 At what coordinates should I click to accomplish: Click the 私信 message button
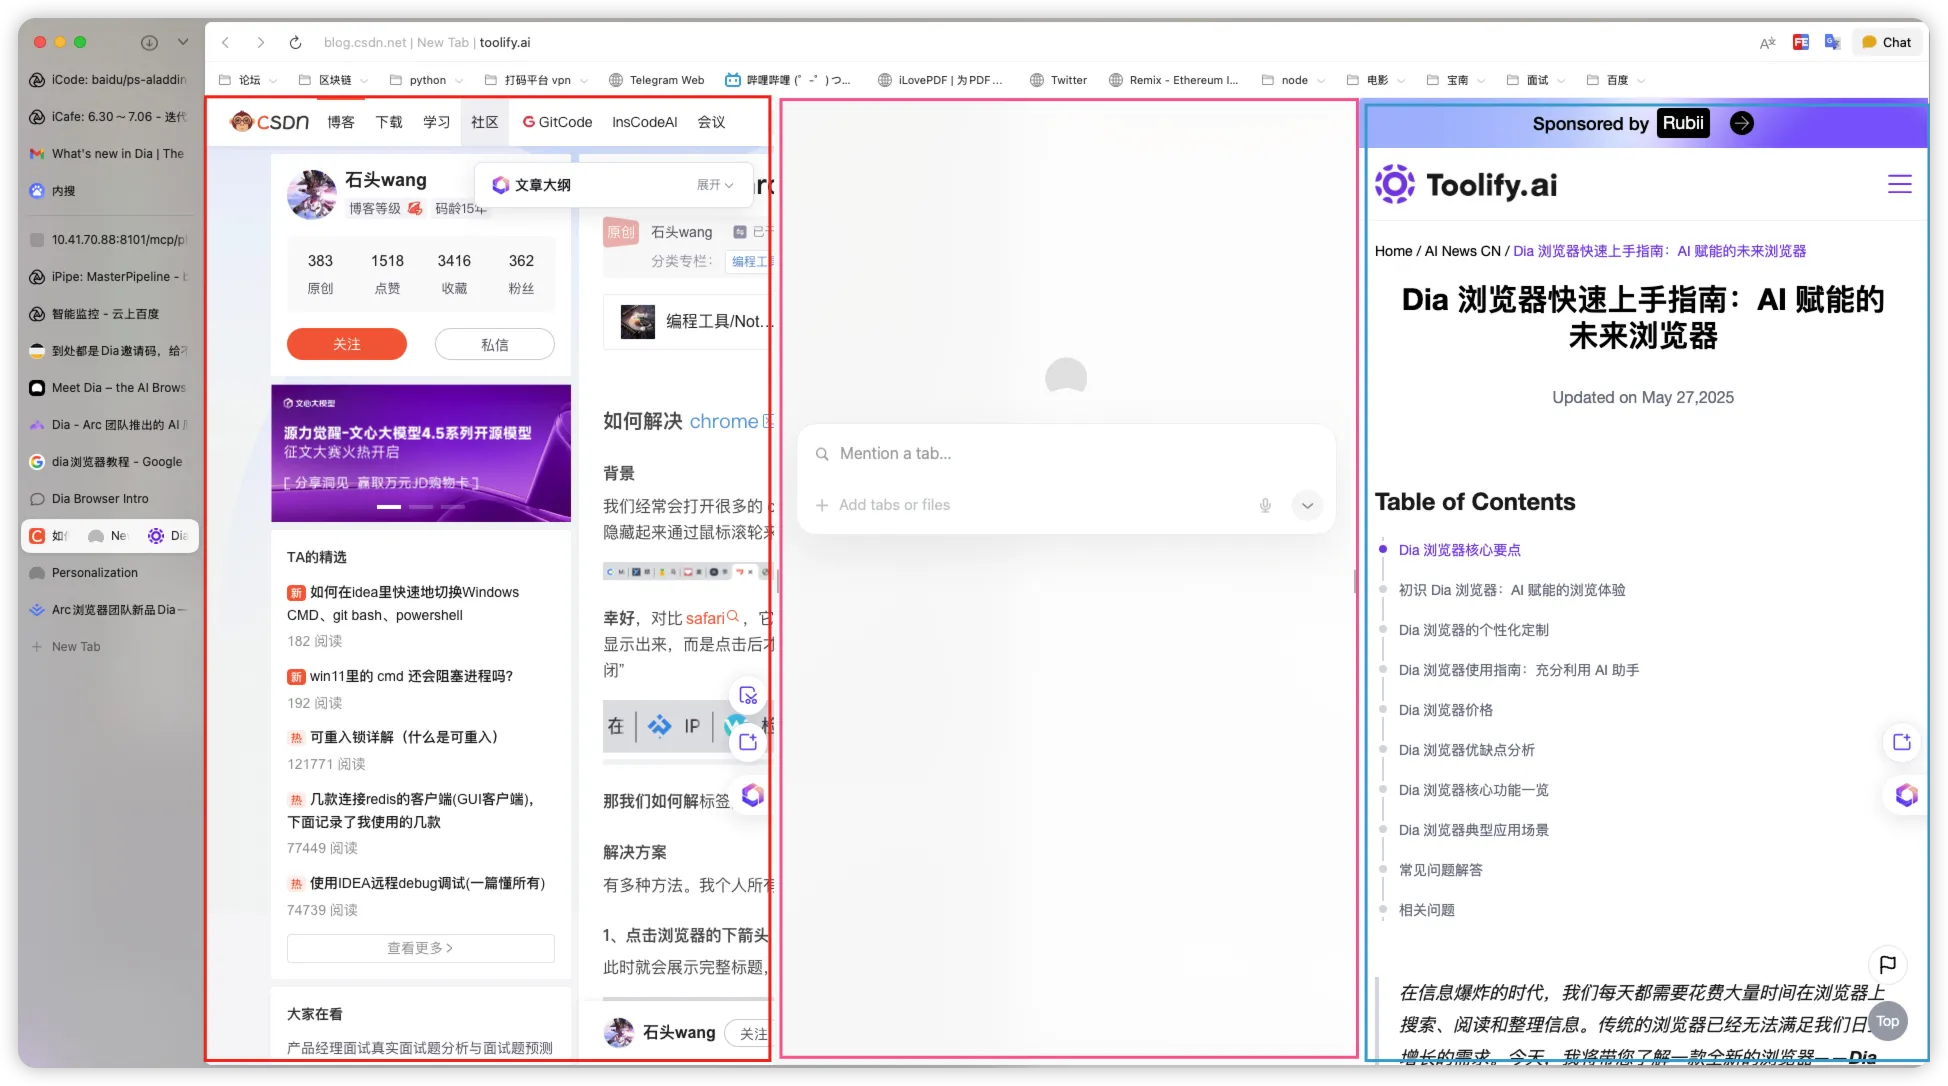pos(494,344)
